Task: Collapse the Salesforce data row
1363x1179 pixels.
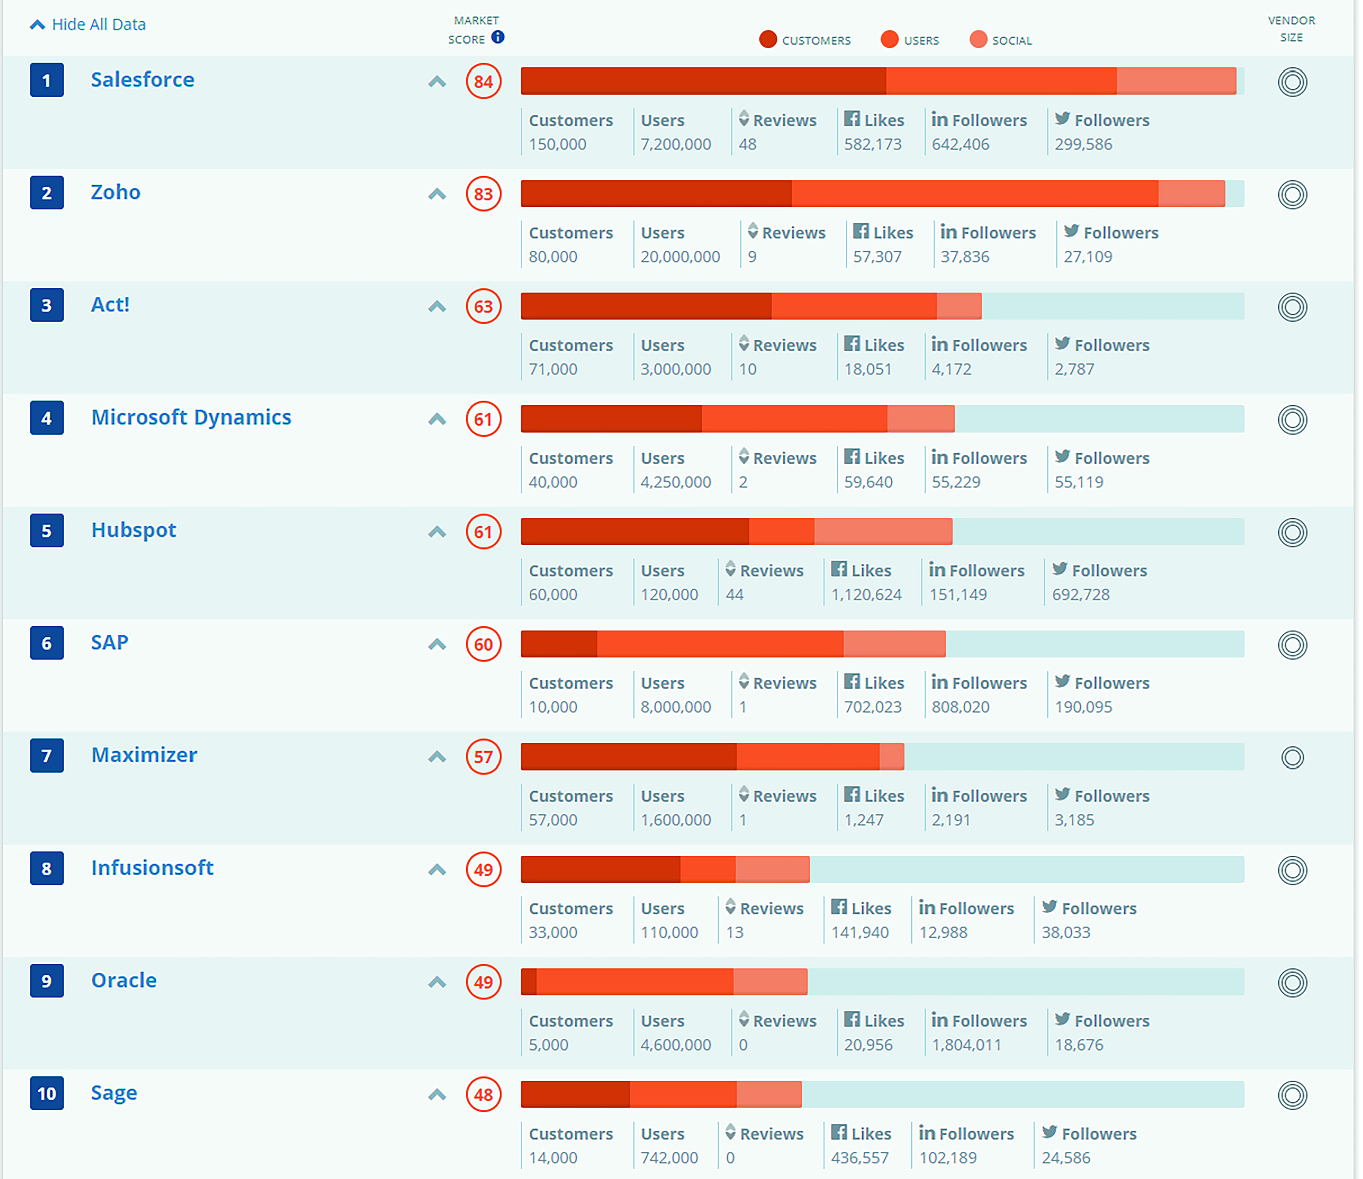Action: (x=437, y=82)
